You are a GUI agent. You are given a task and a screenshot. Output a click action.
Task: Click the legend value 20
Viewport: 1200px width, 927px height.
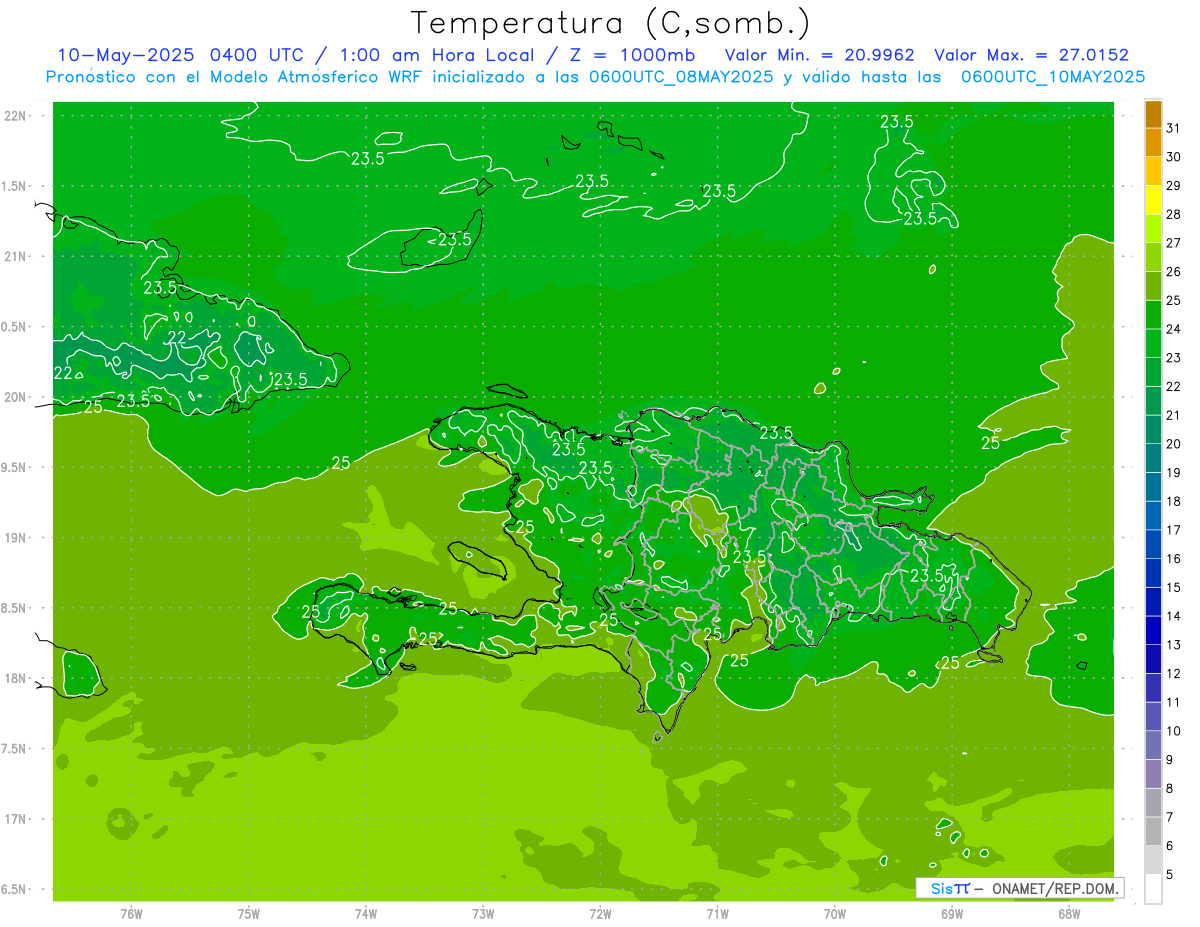point(1173,444)
